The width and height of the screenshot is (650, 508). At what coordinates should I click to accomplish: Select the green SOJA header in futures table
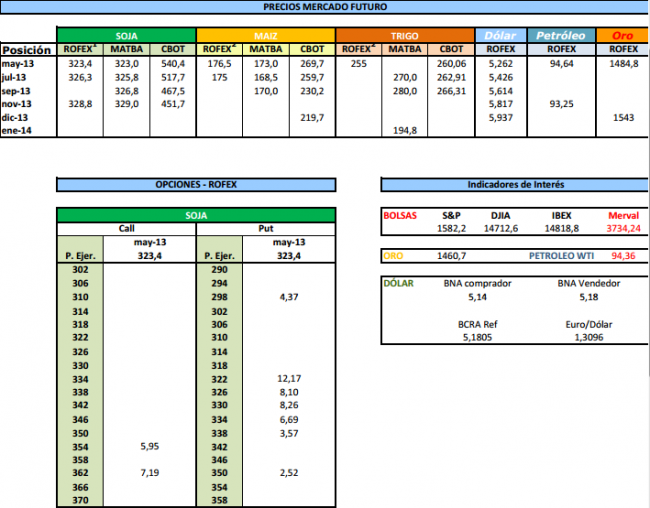click(x=126, y=35)
